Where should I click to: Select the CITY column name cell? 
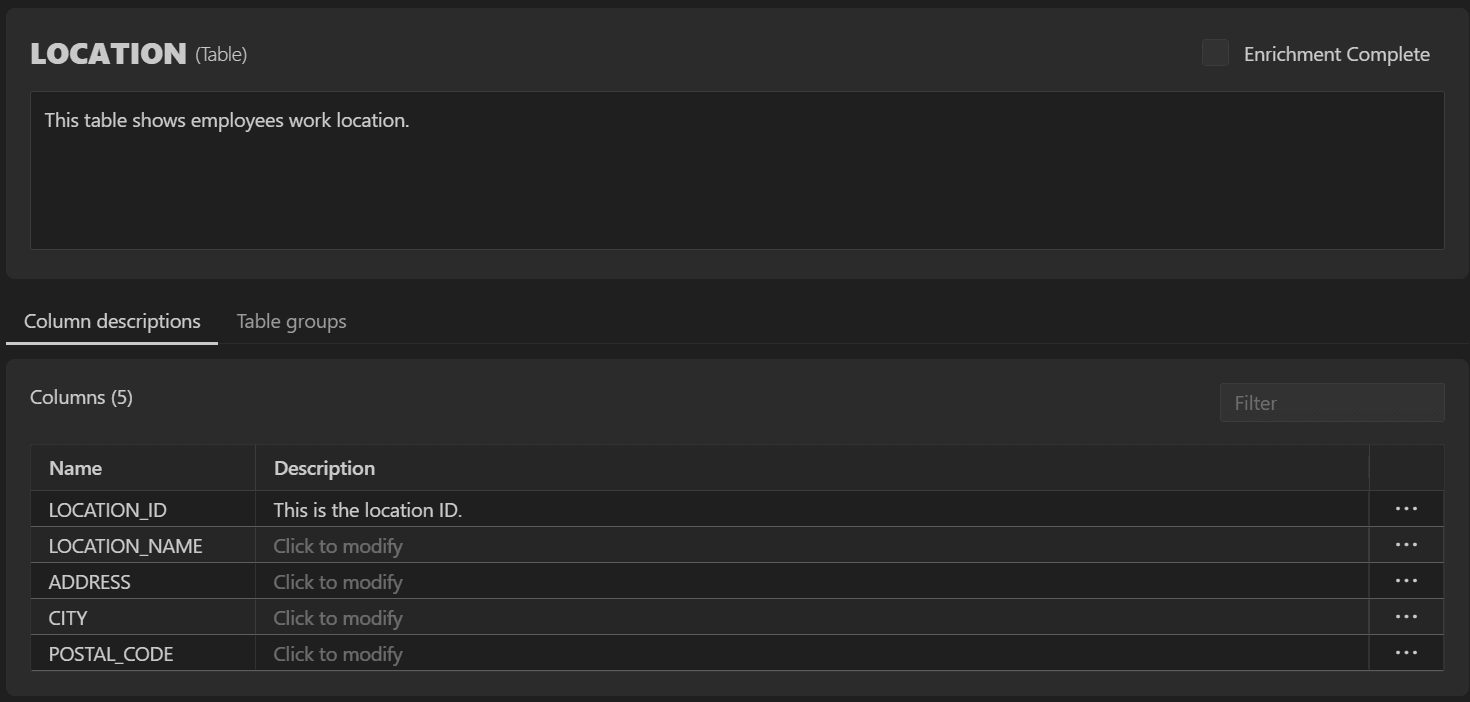(x=143, y=617)
